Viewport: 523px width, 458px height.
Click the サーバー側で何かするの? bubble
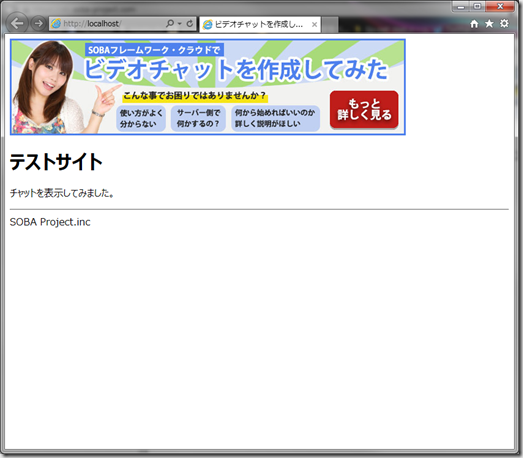tap(198, 118)
